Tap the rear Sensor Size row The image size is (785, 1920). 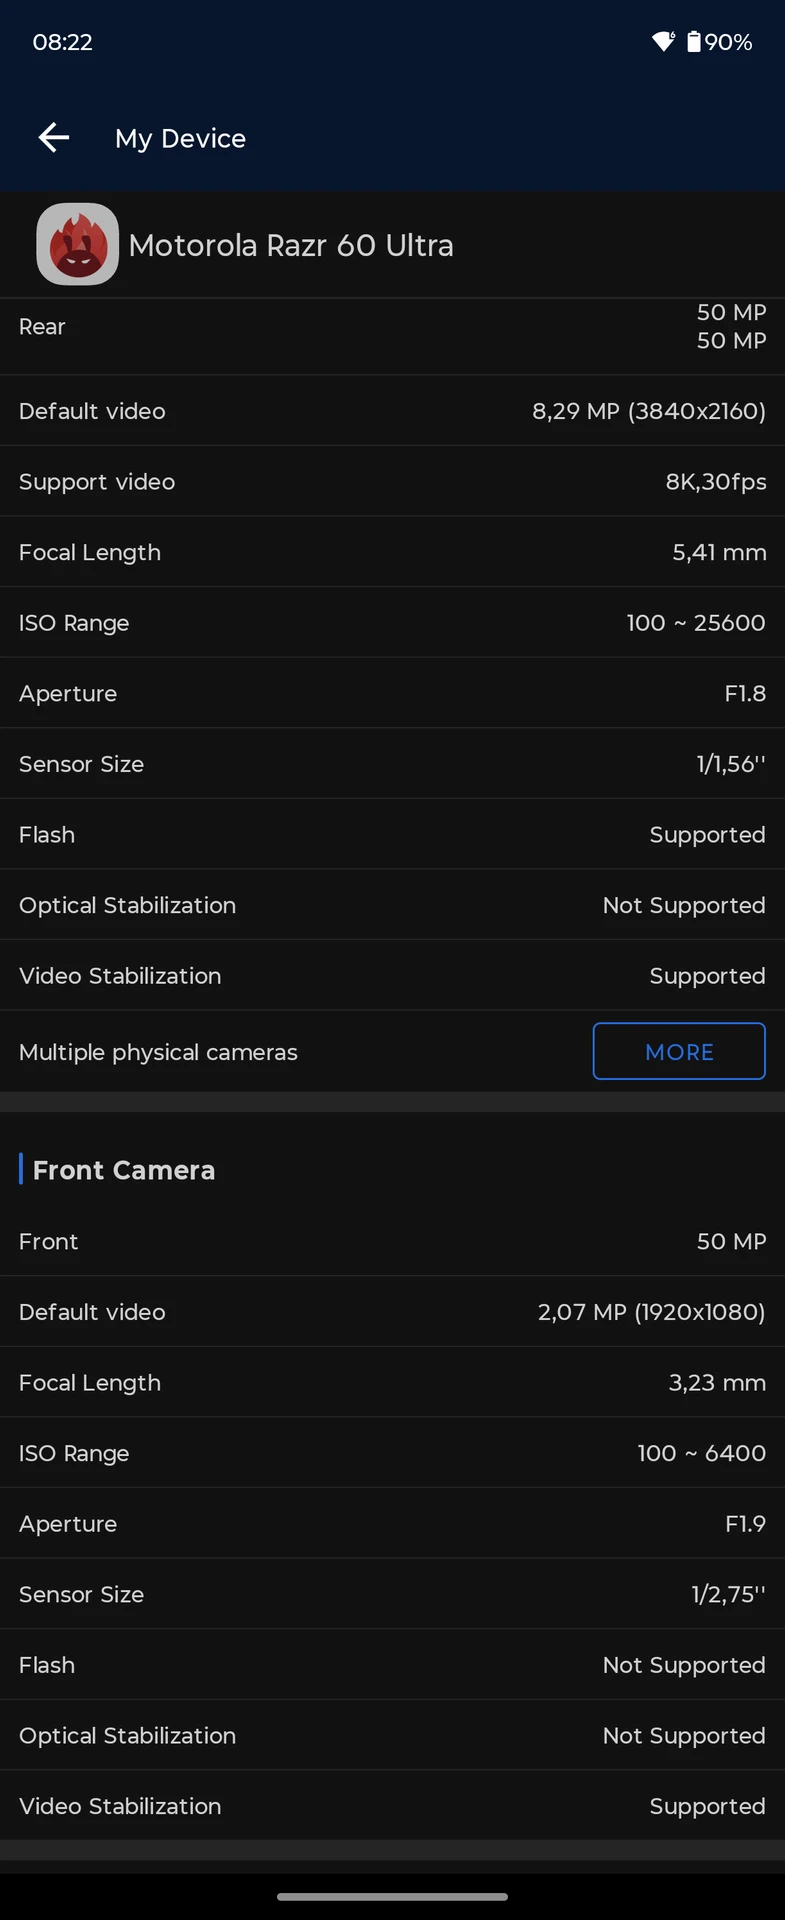(x=392, y=764)
